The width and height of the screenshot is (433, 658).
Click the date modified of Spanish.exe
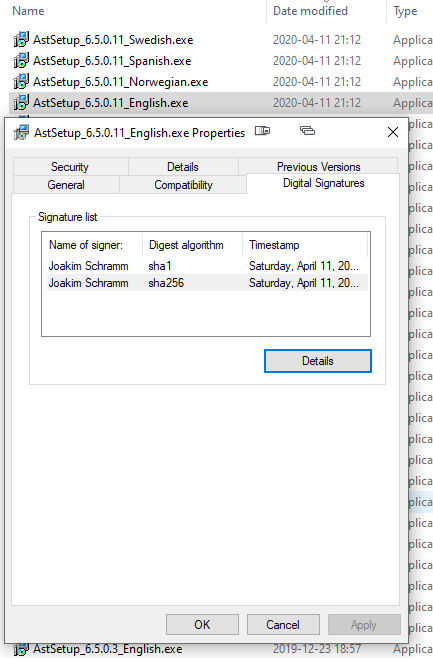click(x=317, y=61)
